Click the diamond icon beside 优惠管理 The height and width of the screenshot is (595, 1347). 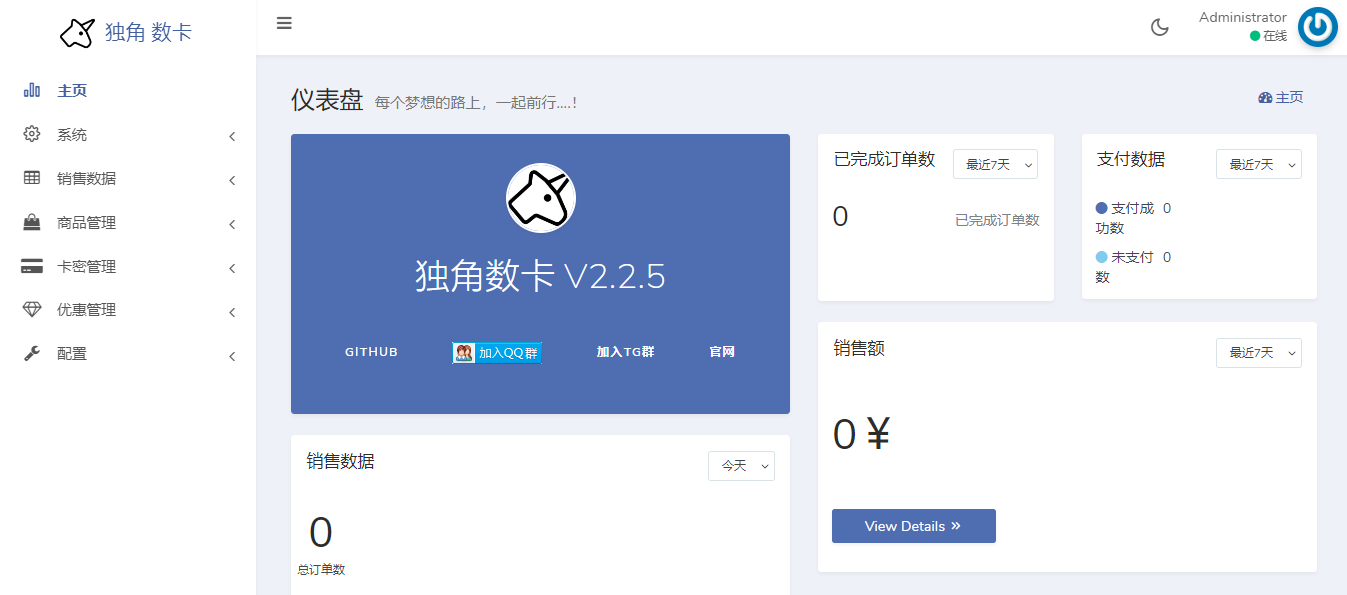(32, 310)
